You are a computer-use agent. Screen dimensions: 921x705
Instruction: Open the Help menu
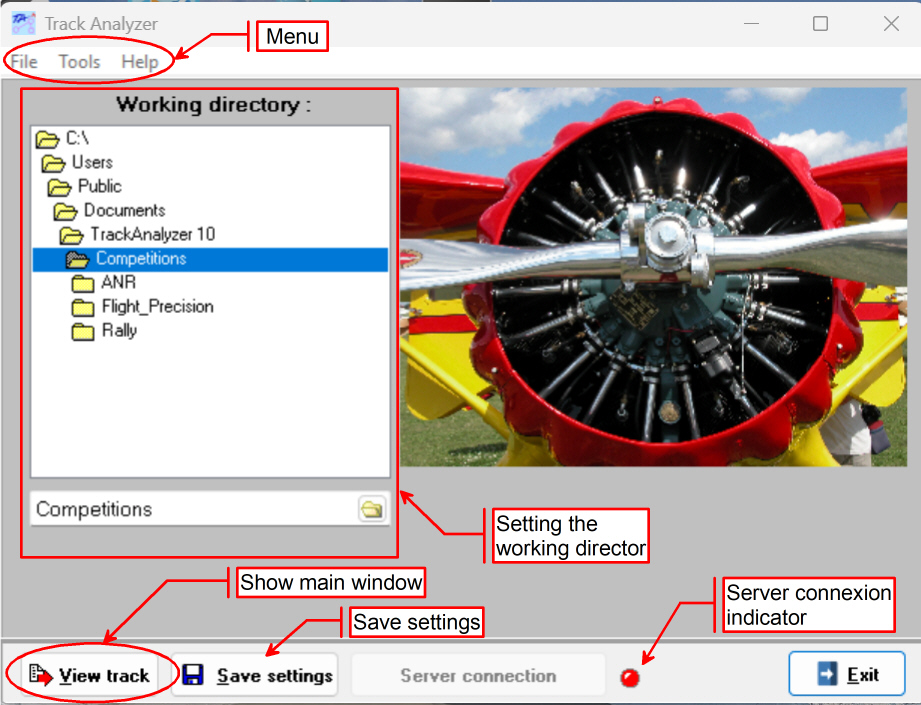pos(140,62)
